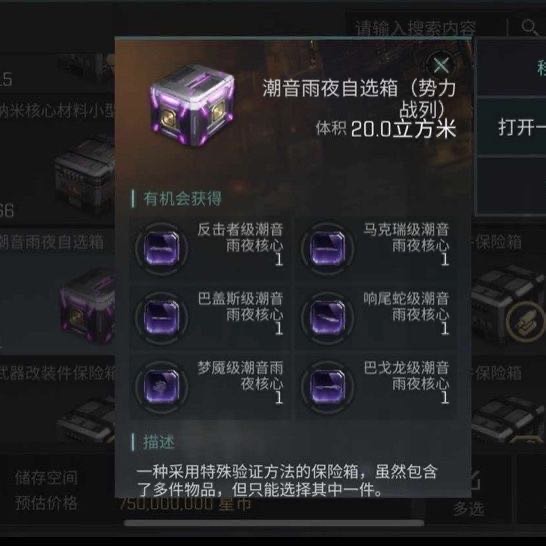Select the 响尾蛇级潮音雨夜核心 icon
The height and width of the screenshot is (546, 546).
point(327,318)
